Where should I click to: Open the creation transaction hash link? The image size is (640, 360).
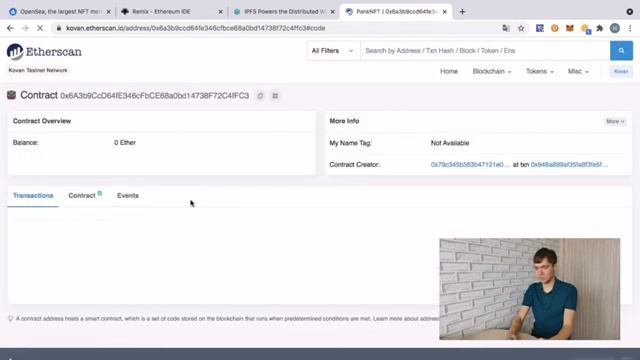(x=569, y=164)
